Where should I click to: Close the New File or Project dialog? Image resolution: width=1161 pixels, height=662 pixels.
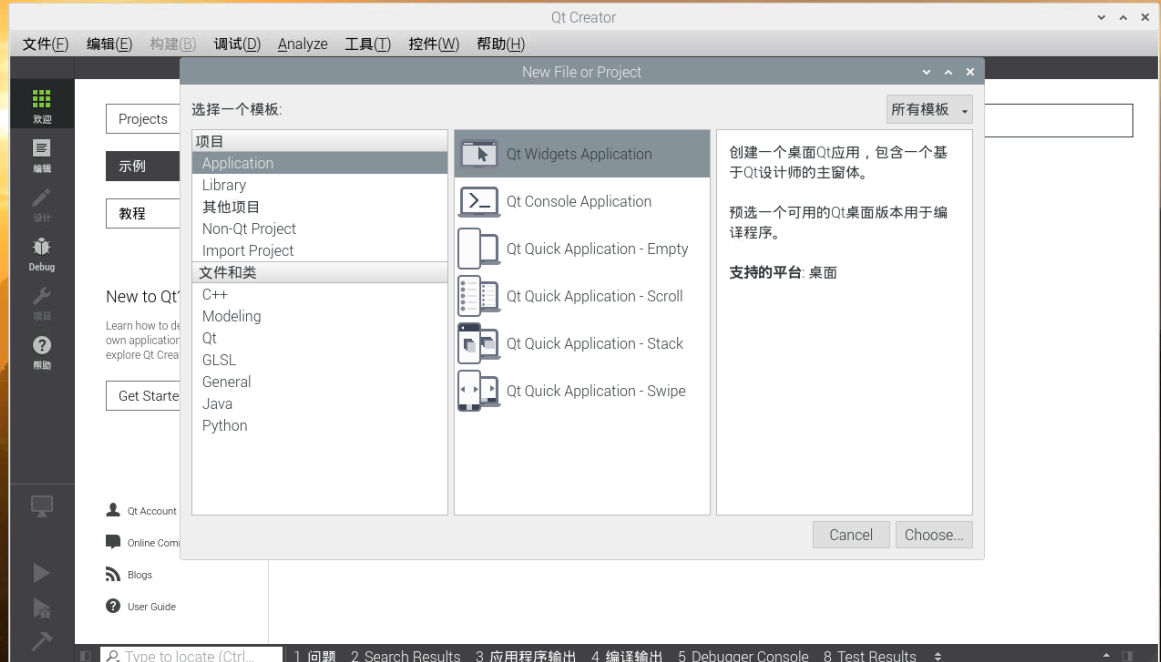[970, 72]
